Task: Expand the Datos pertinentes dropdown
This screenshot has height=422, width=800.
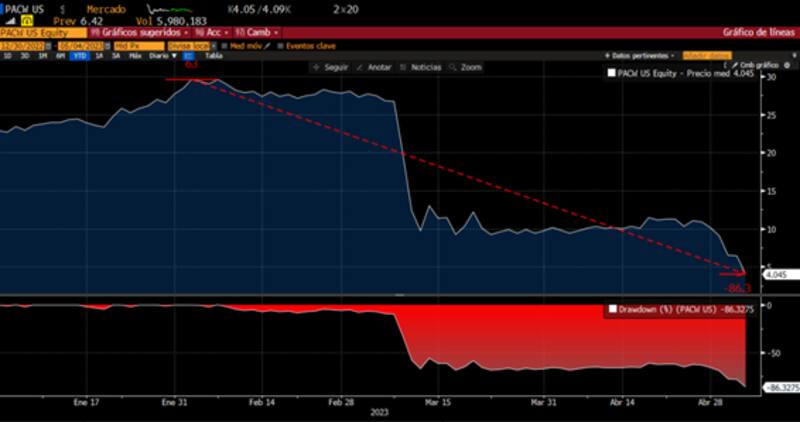Action: (x=640, y=56)
